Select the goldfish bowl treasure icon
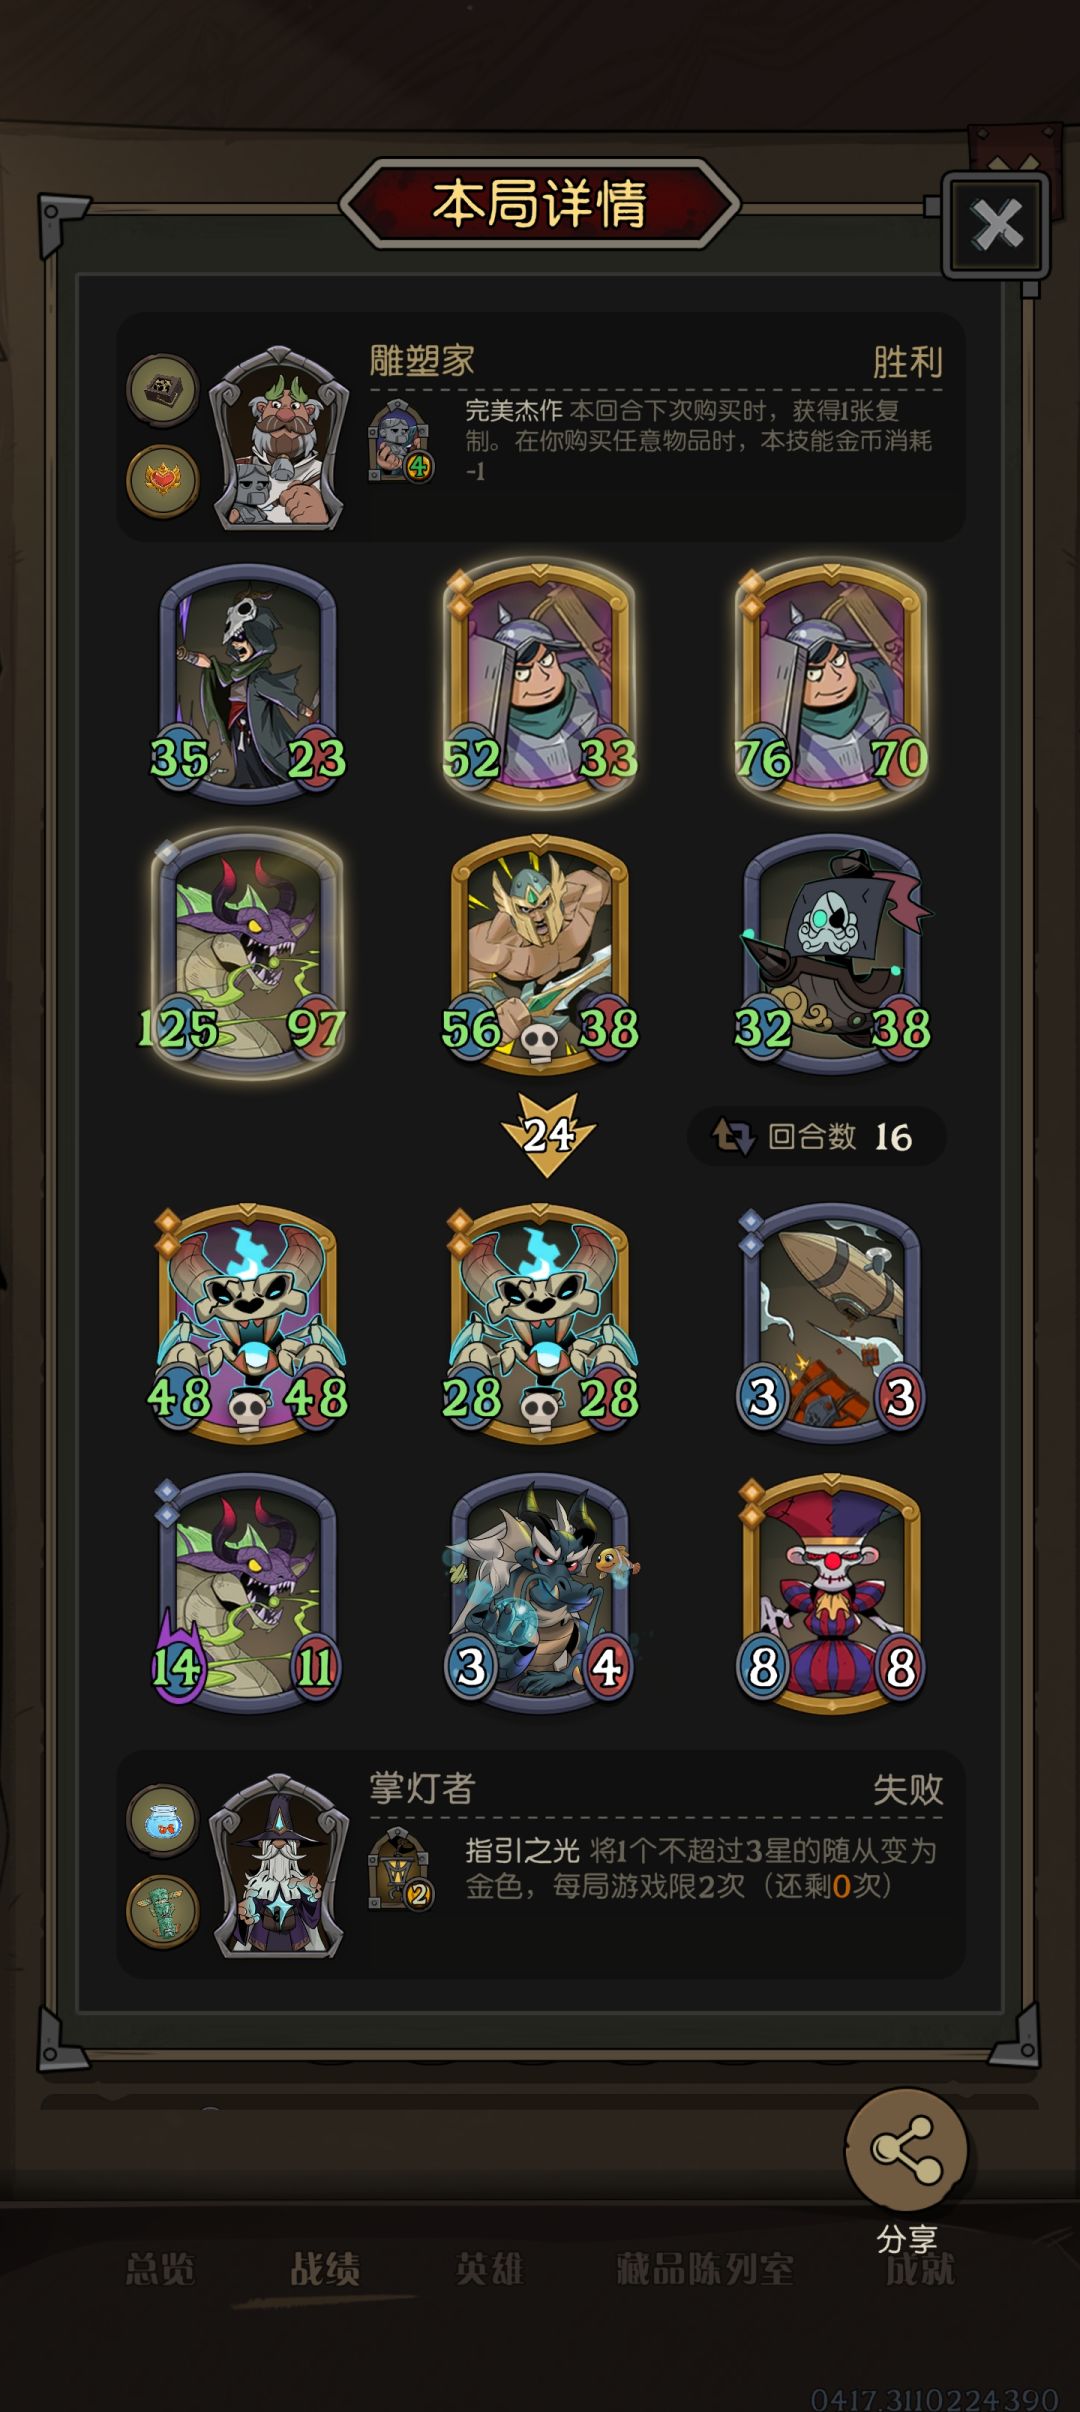Screen dimensions: 1080x2412 163,1821
